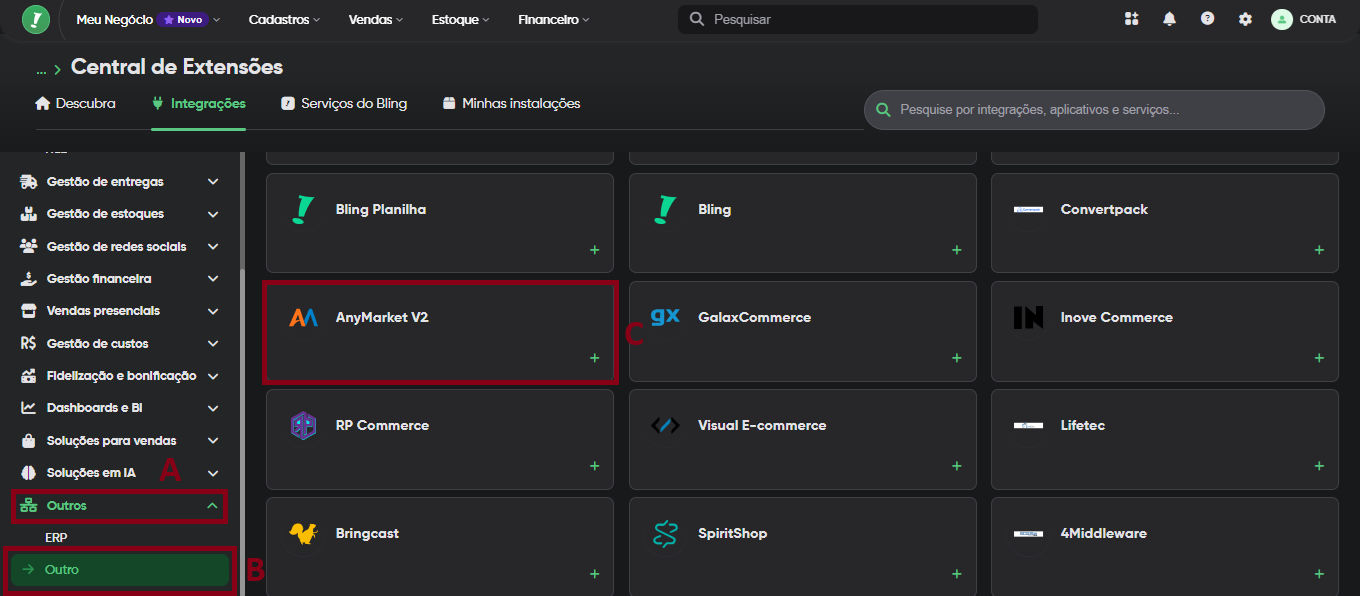Add the Convertpack integration with plus
This screenshot has height=596, width=1360.
pos(1319,250)
